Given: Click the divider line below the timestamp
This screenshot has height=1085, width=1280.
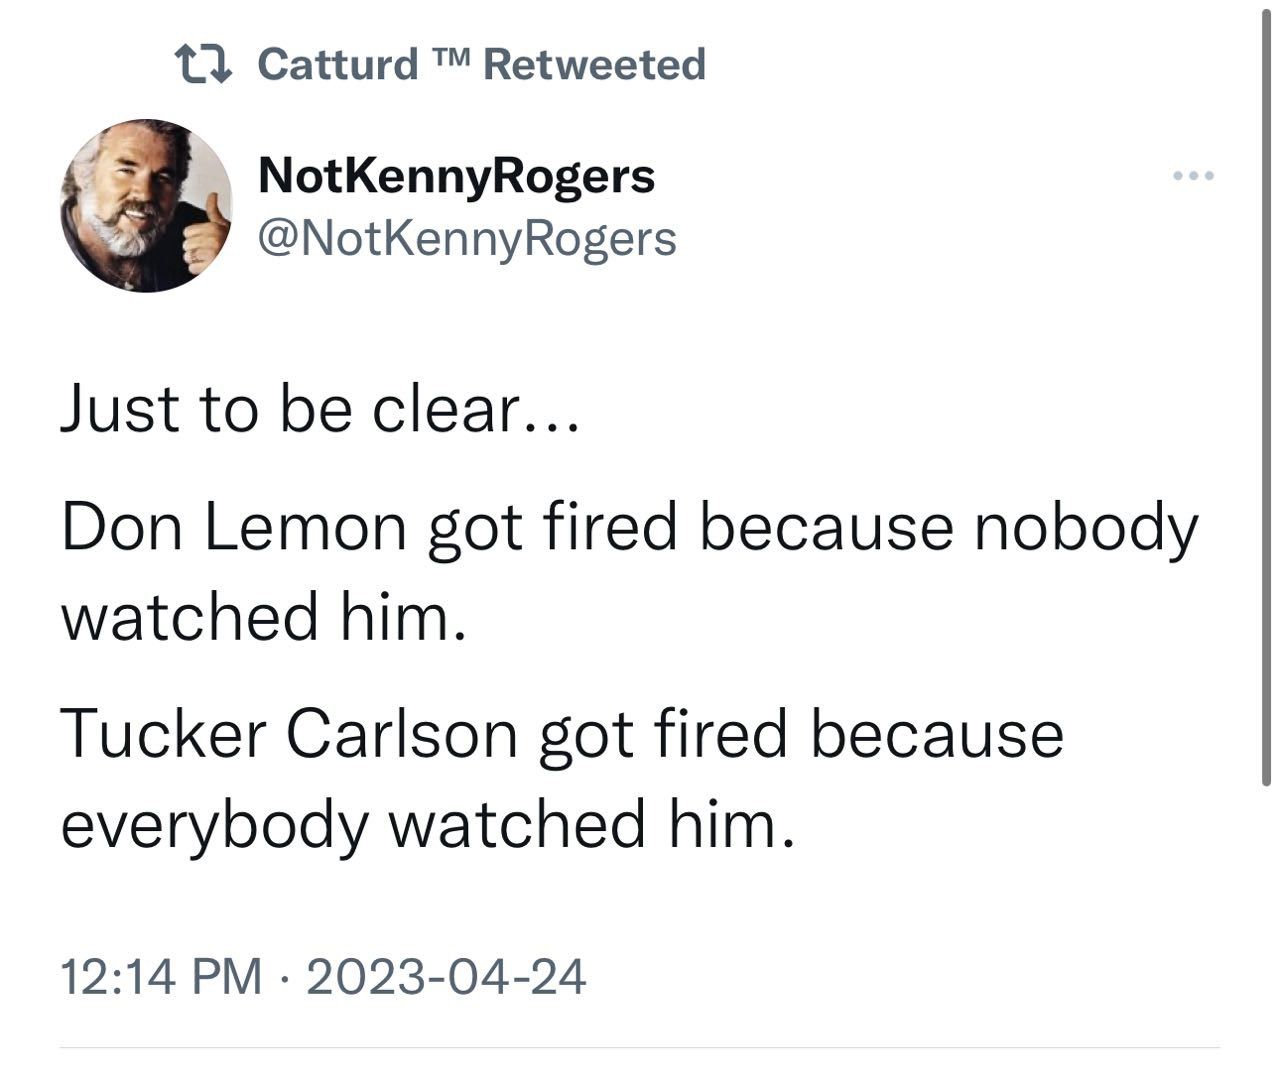Looking at the screenshot, I should pos(640,1048).
